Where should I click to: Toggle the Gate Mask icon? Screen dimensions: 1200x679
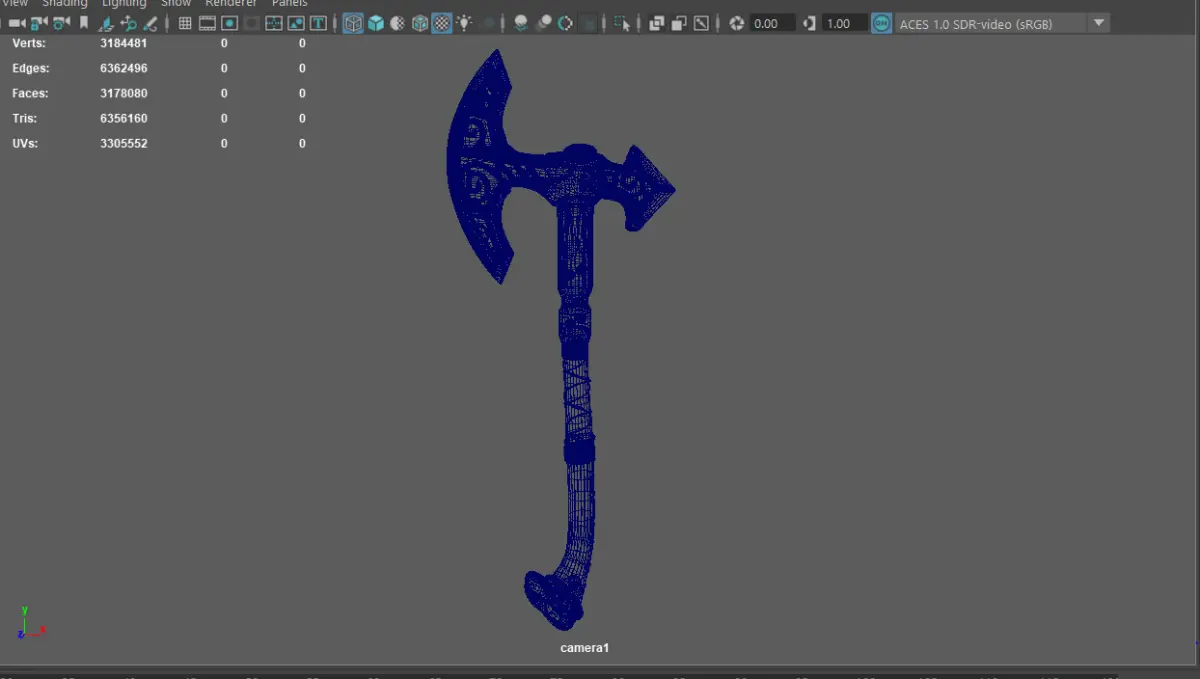[x=252, y=23]
